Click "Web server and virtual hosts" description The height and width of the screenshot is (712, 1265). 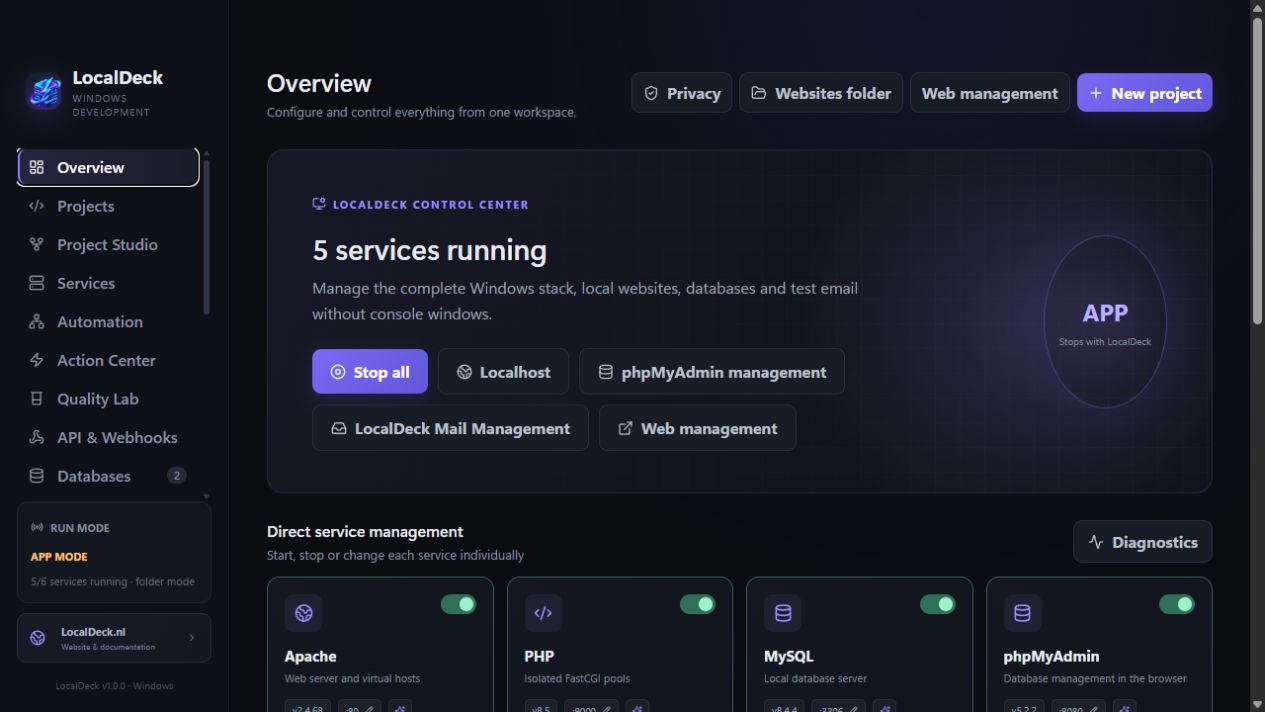(x=352, y=679)
